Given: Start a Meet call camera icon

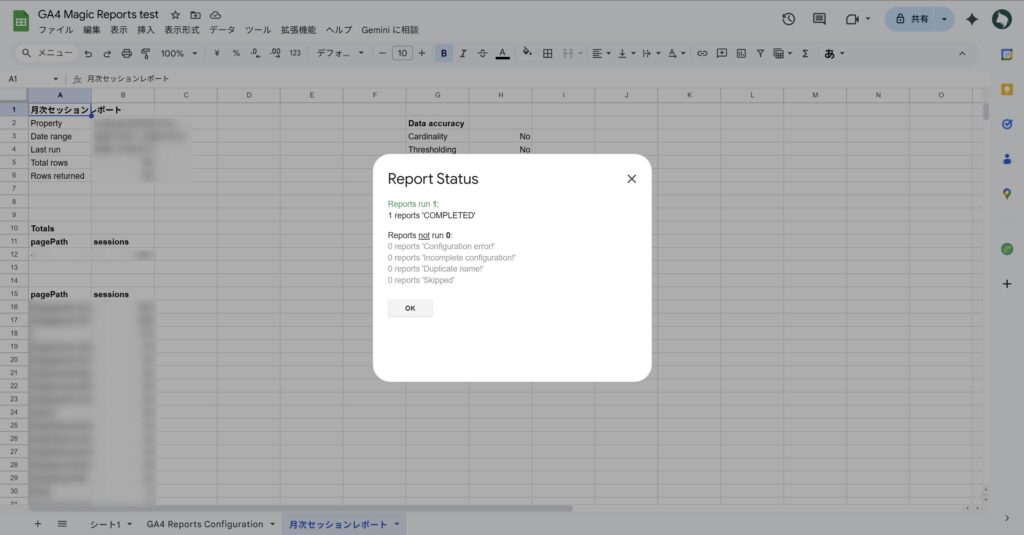Looking at the screenshot, I should tap(852, 19).
